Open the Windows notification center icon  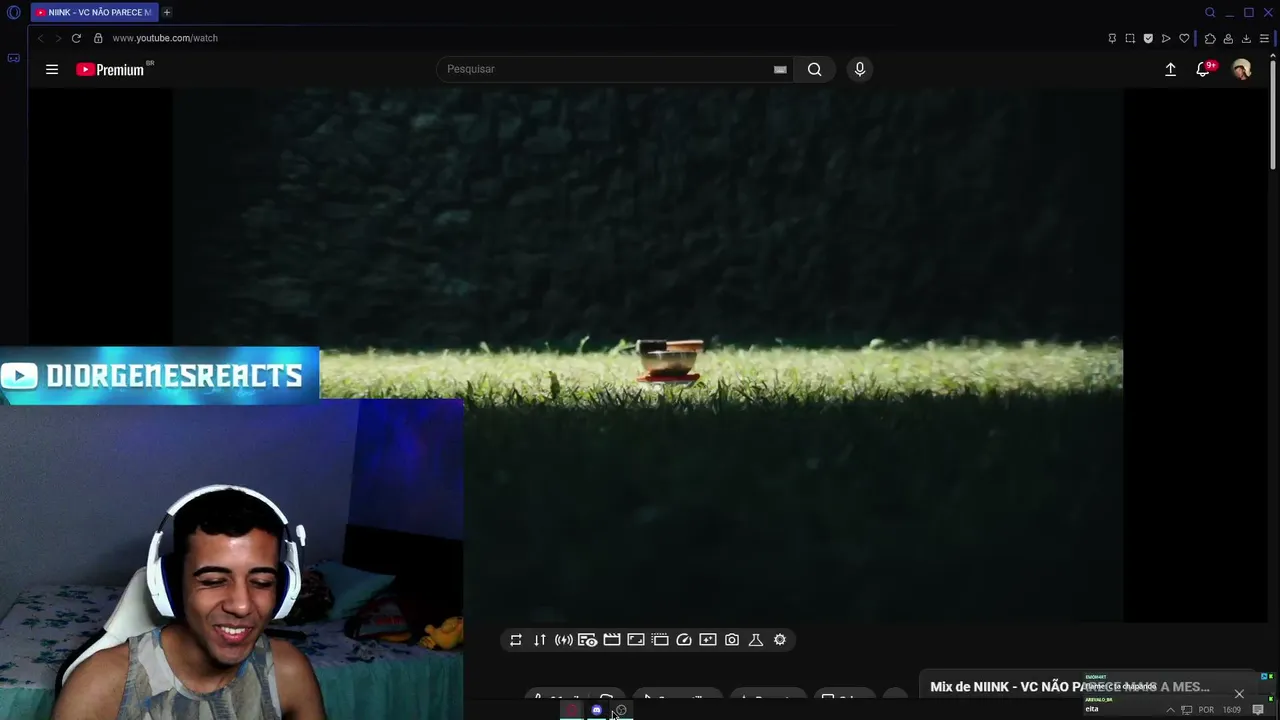[x=1258, y=710]
